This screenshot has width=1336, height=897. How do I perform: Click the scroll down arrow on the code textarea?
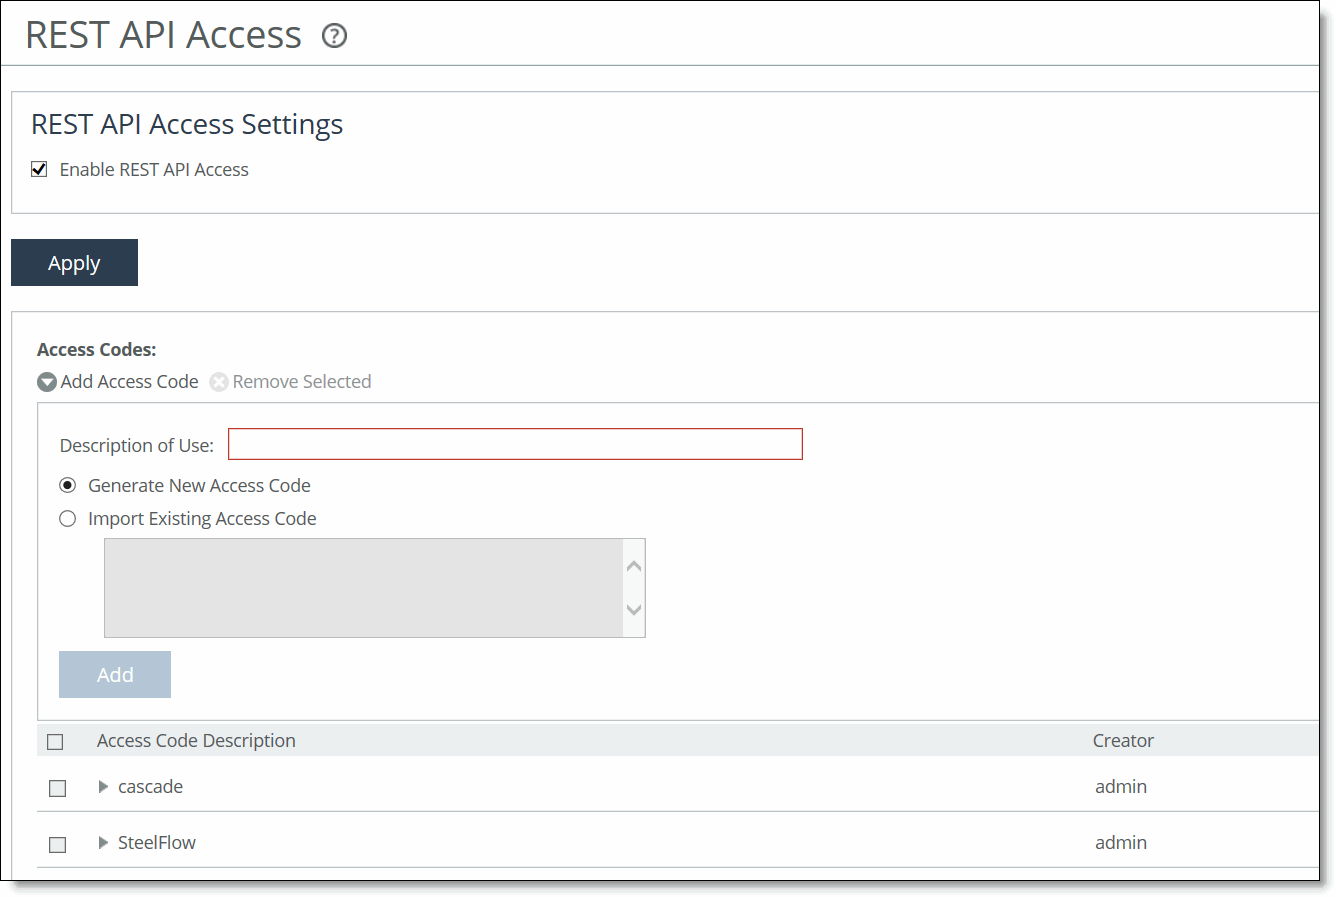tap(633, 611)
